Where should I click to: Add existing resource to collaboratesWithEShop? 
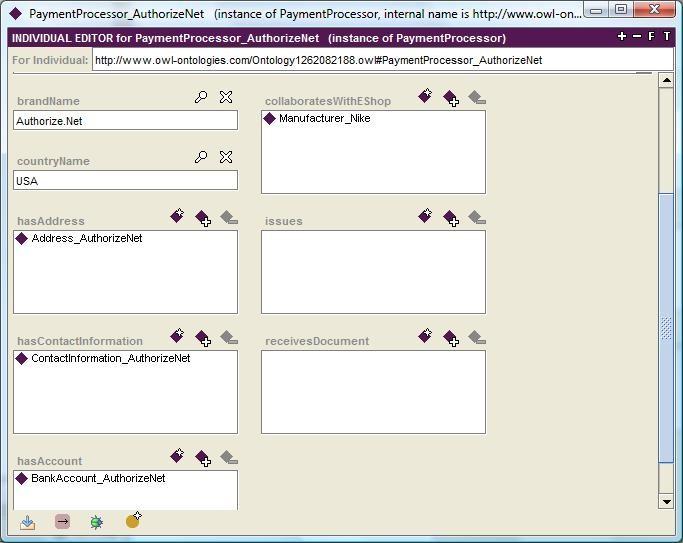click(451, 98)
